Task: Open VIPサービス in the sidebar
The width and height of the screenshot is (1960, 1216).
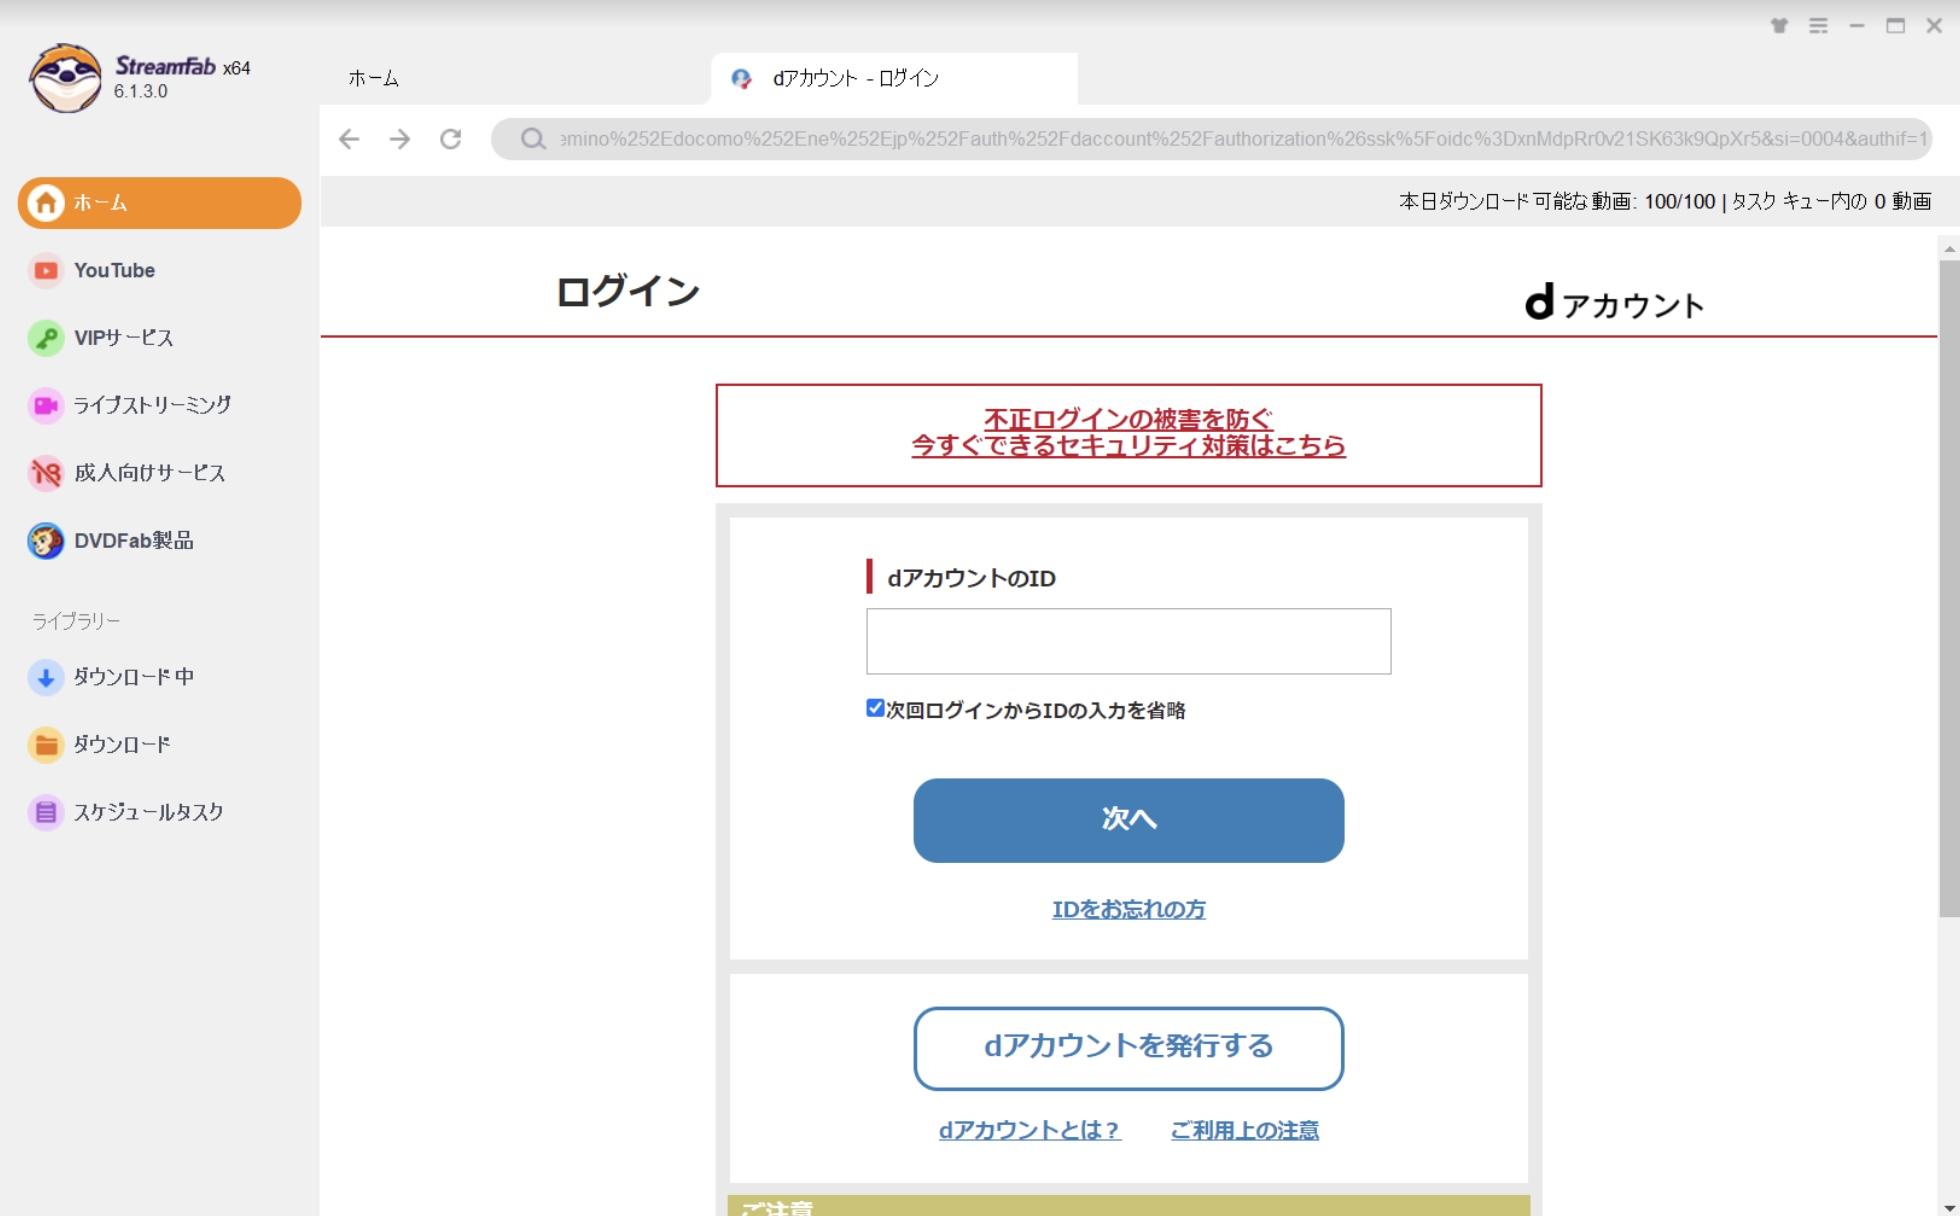Action: click(x=124, y=338)
